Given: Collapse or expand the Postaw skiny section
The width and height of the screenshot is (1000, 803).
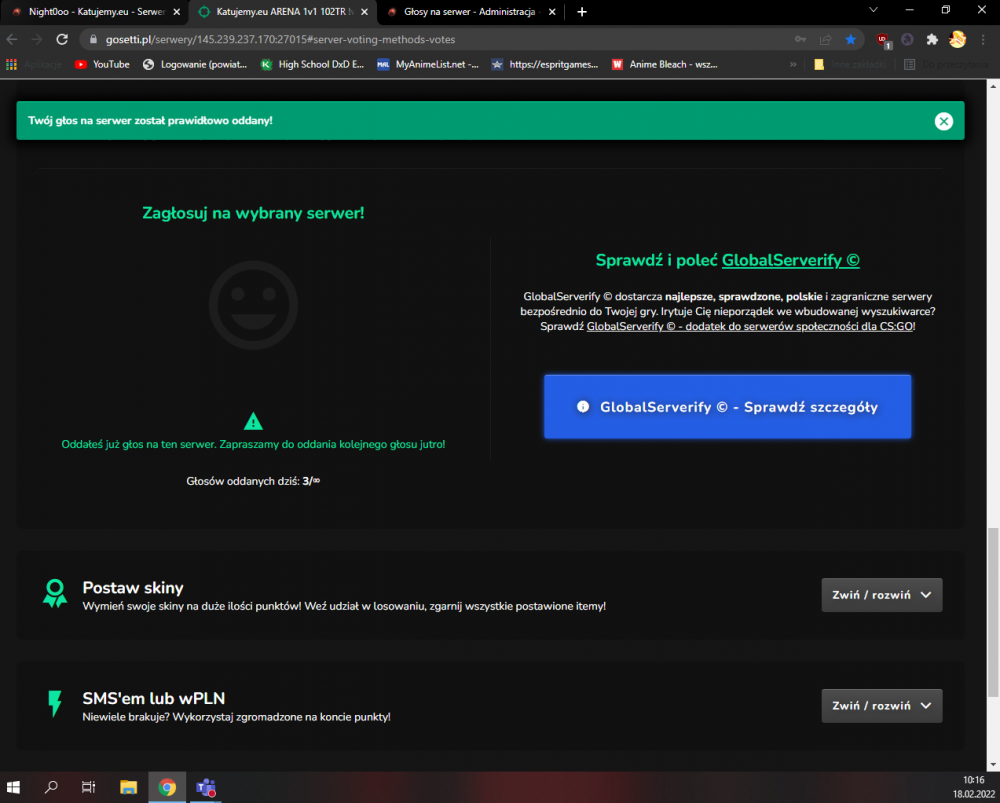Looking at the screenshot, I should (881, 595).
